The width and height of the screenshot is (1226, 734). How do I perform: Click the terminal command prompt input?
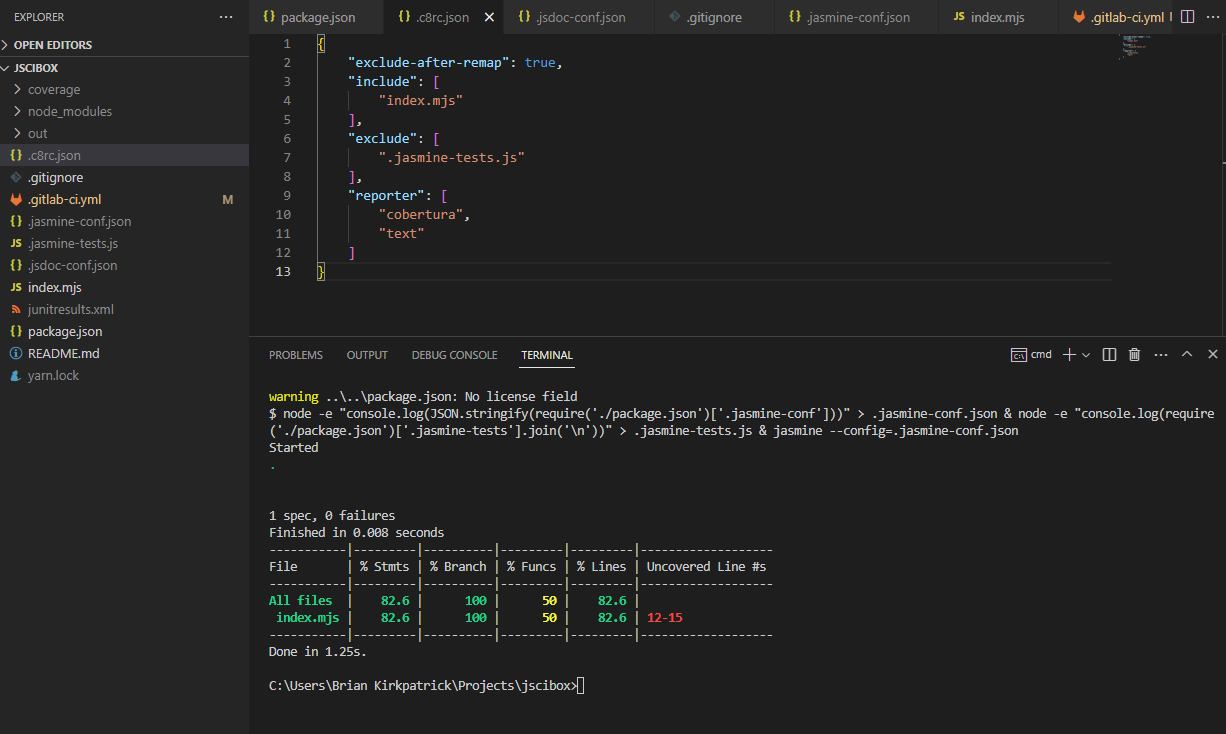[x=581, y=685]
